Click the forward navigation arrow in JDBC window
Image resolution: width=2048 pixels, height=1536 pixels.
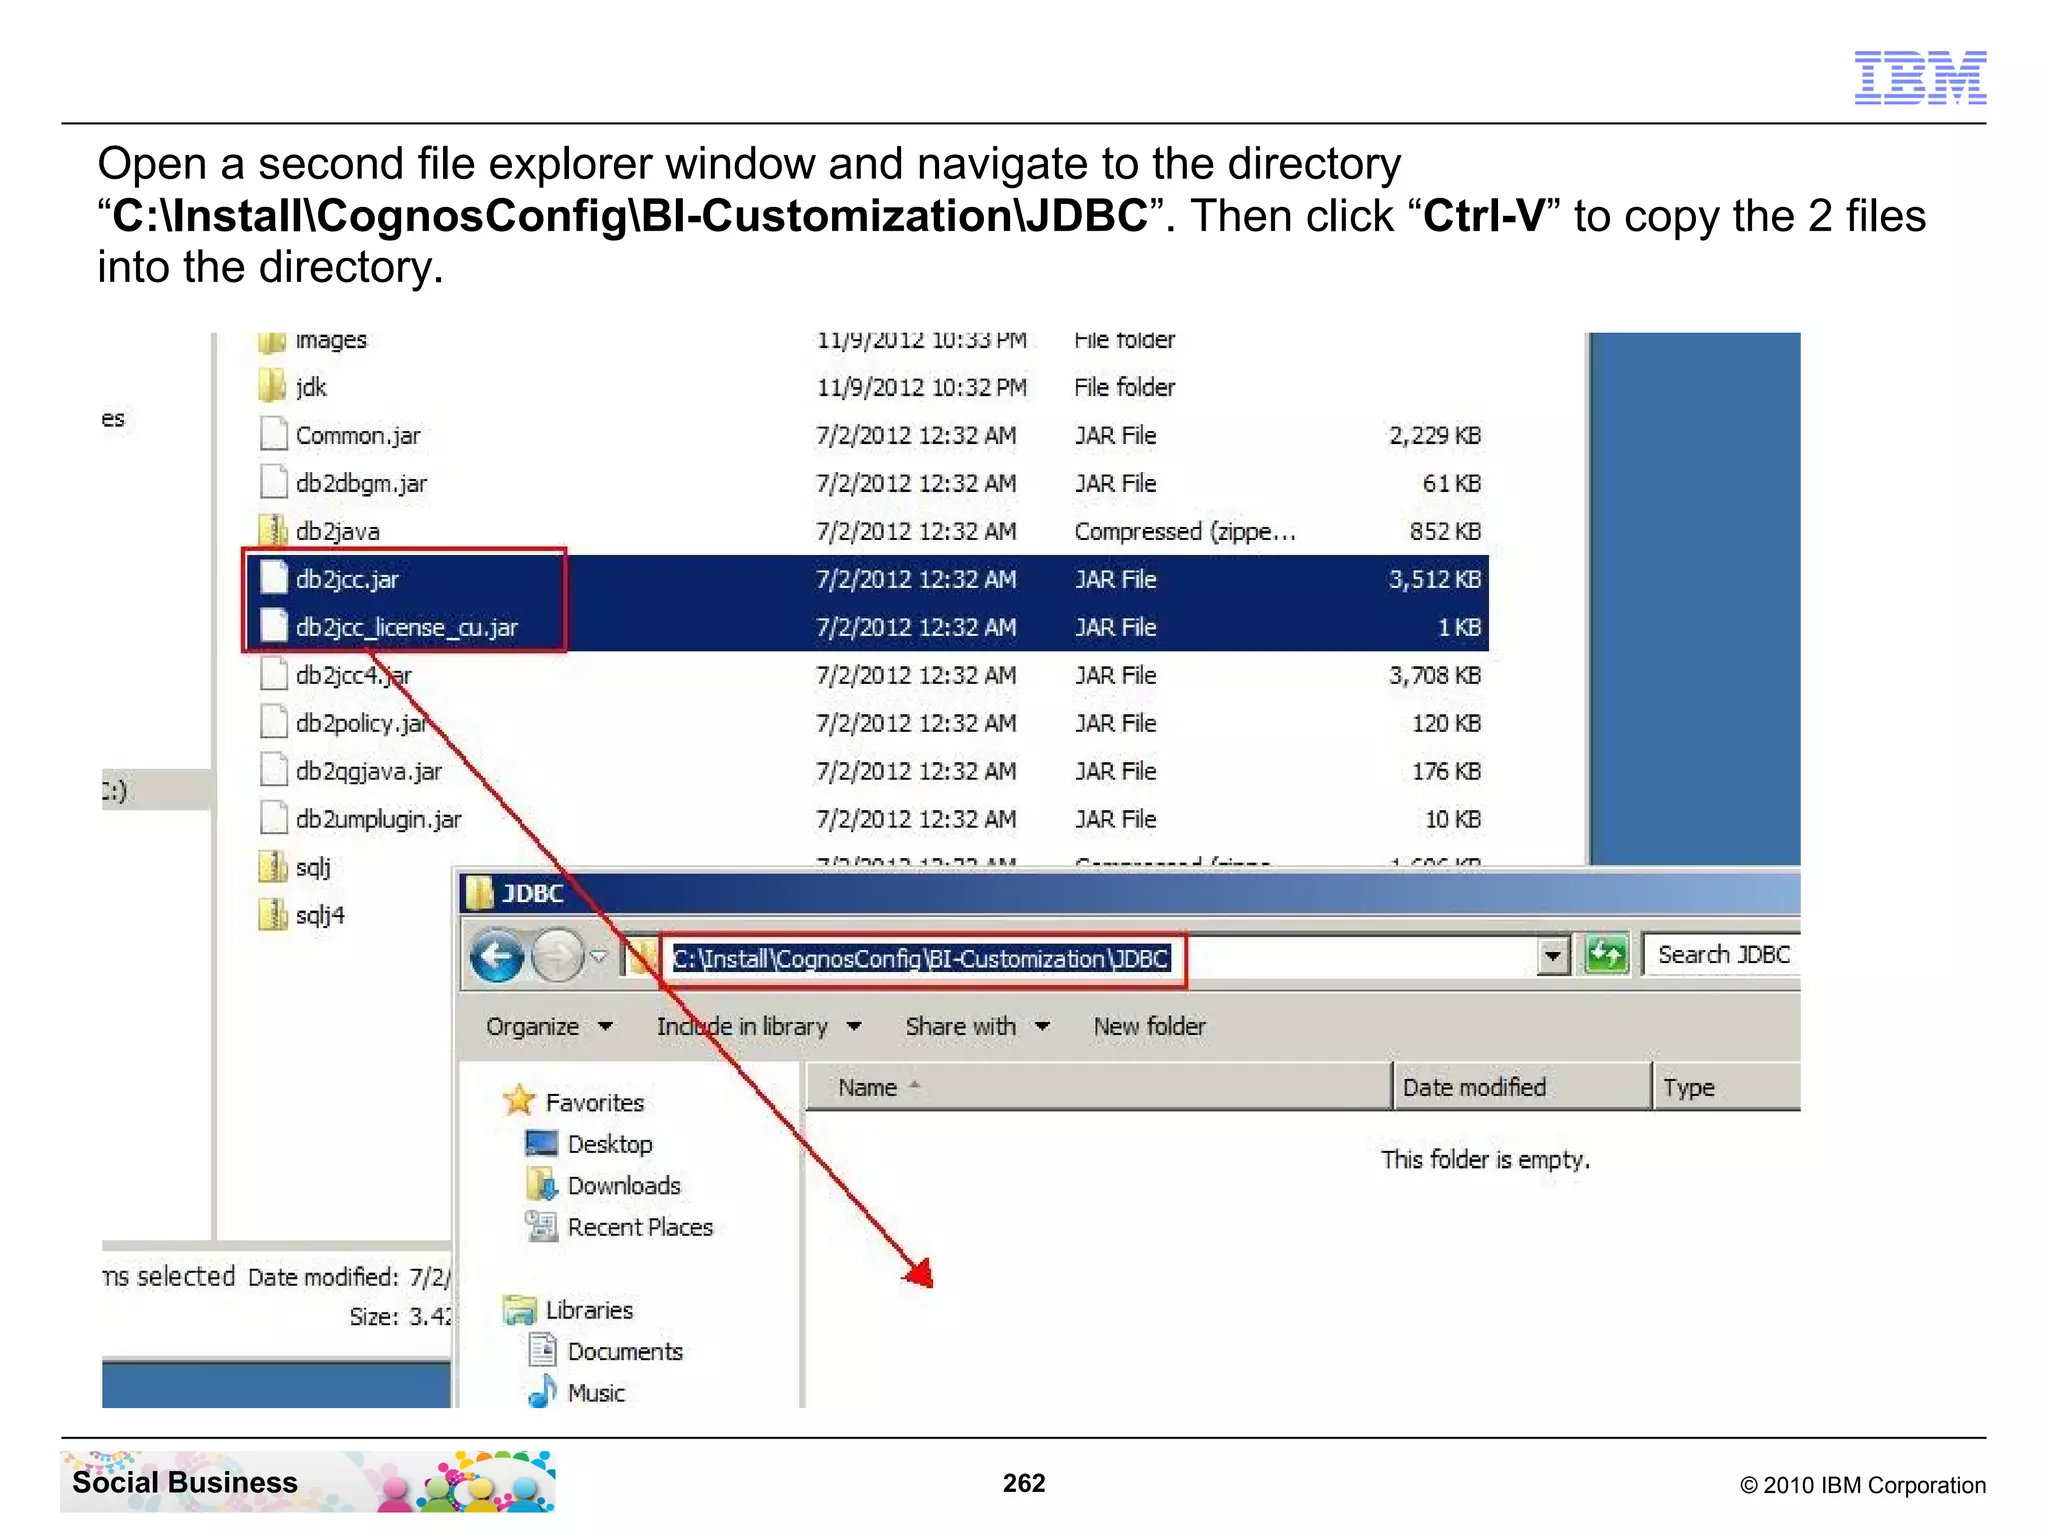557,957
